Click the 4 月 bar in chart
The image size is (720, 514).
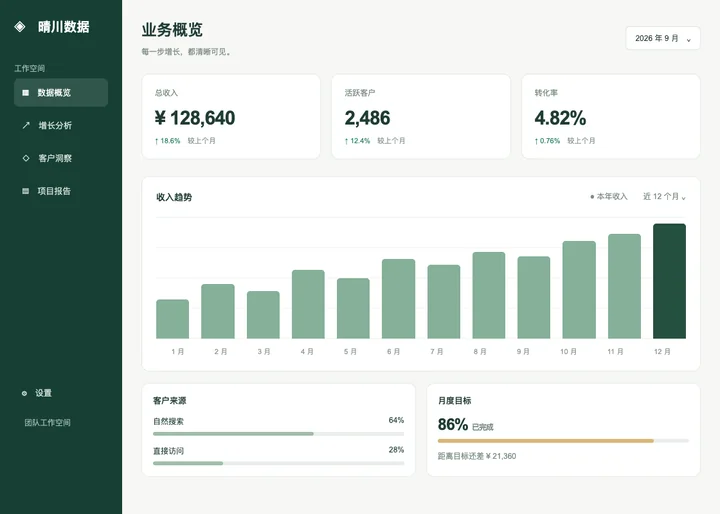308,305
